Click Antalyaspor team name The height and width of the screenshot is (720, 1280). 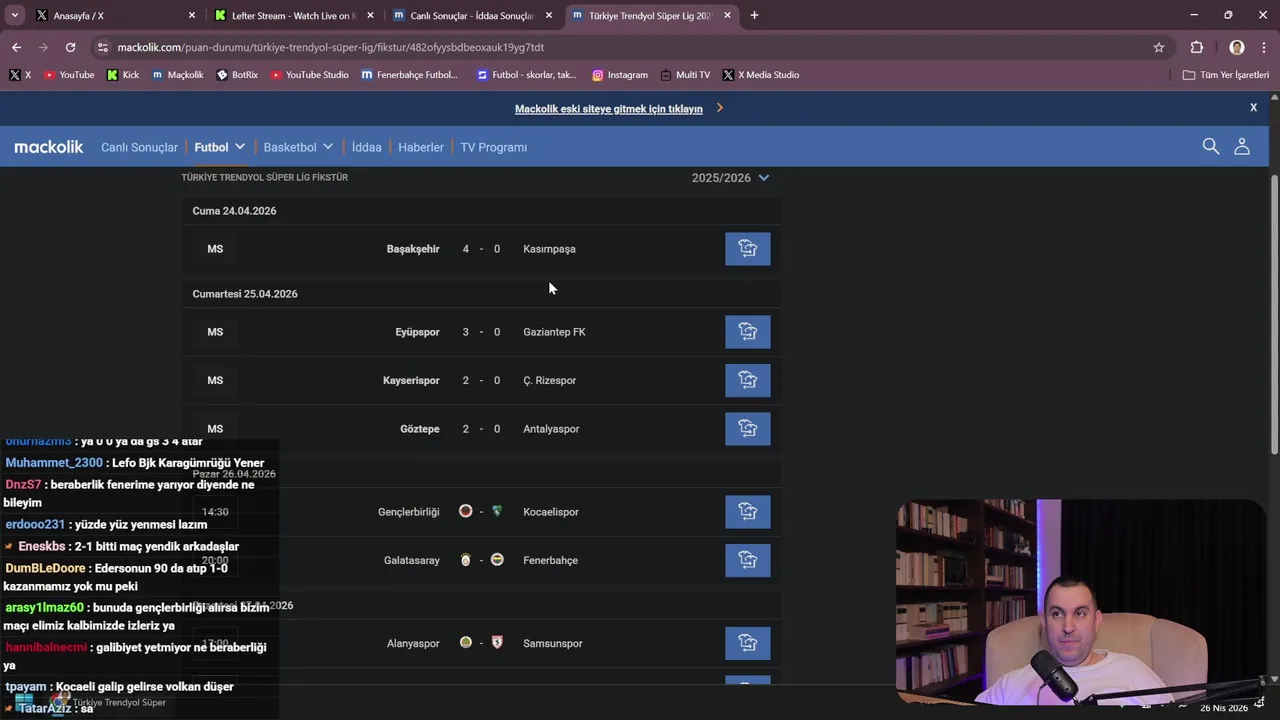click(551, 429)
